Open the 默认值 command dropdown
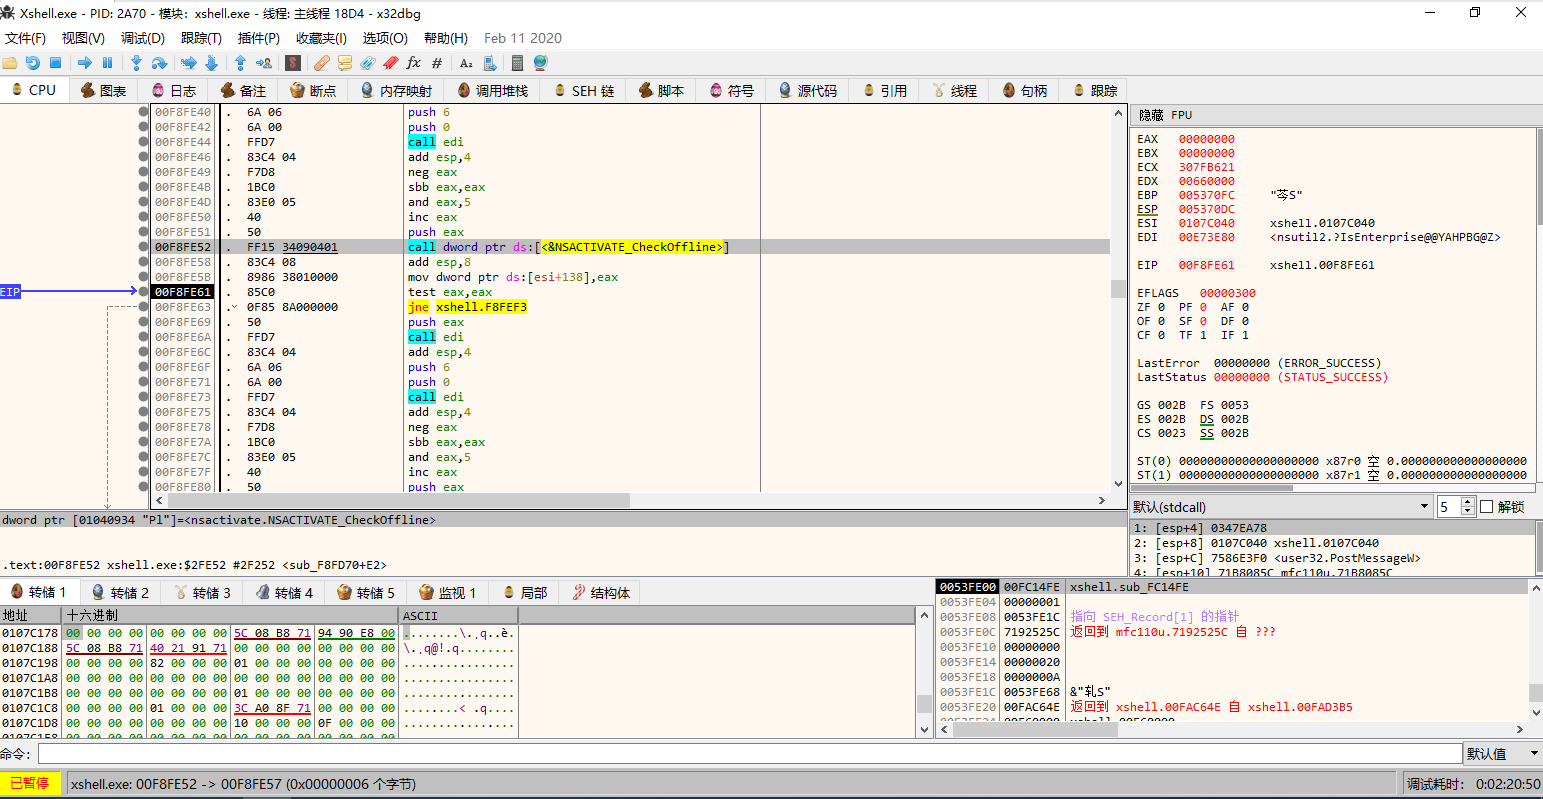Viewport: 1543px width, 799px height. coord(1503,754)
